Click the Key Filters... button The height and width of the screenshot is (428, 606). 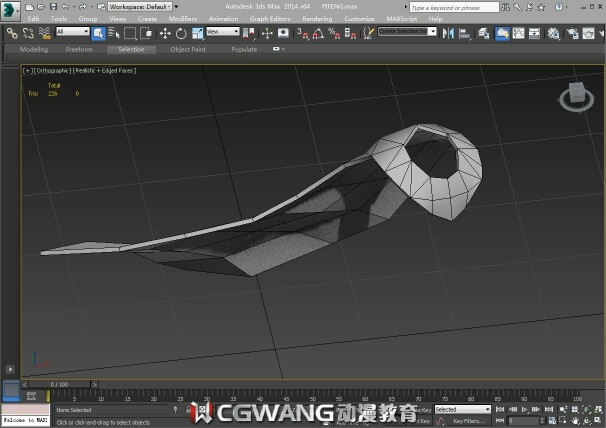click(x=468, y=421)
